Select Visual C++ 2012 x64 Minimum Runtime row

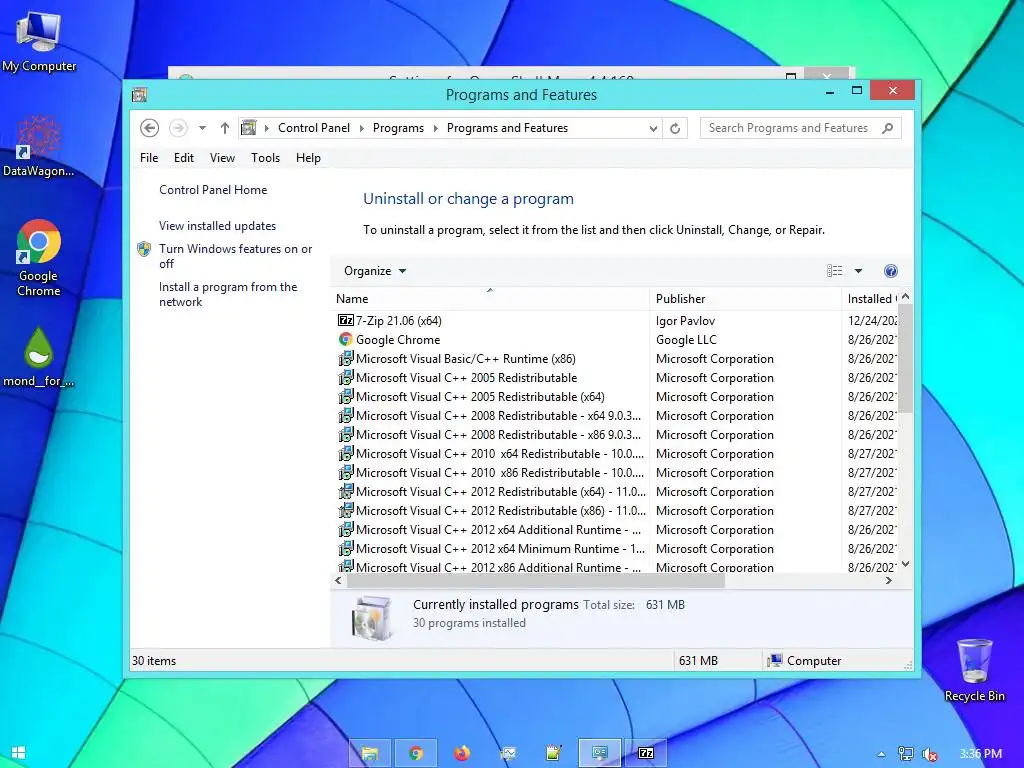click(x=616, y=549)
